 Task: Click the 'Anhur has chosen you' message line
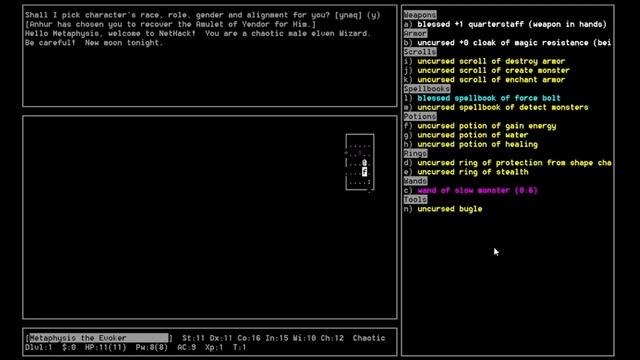click(x=170, y=24)
